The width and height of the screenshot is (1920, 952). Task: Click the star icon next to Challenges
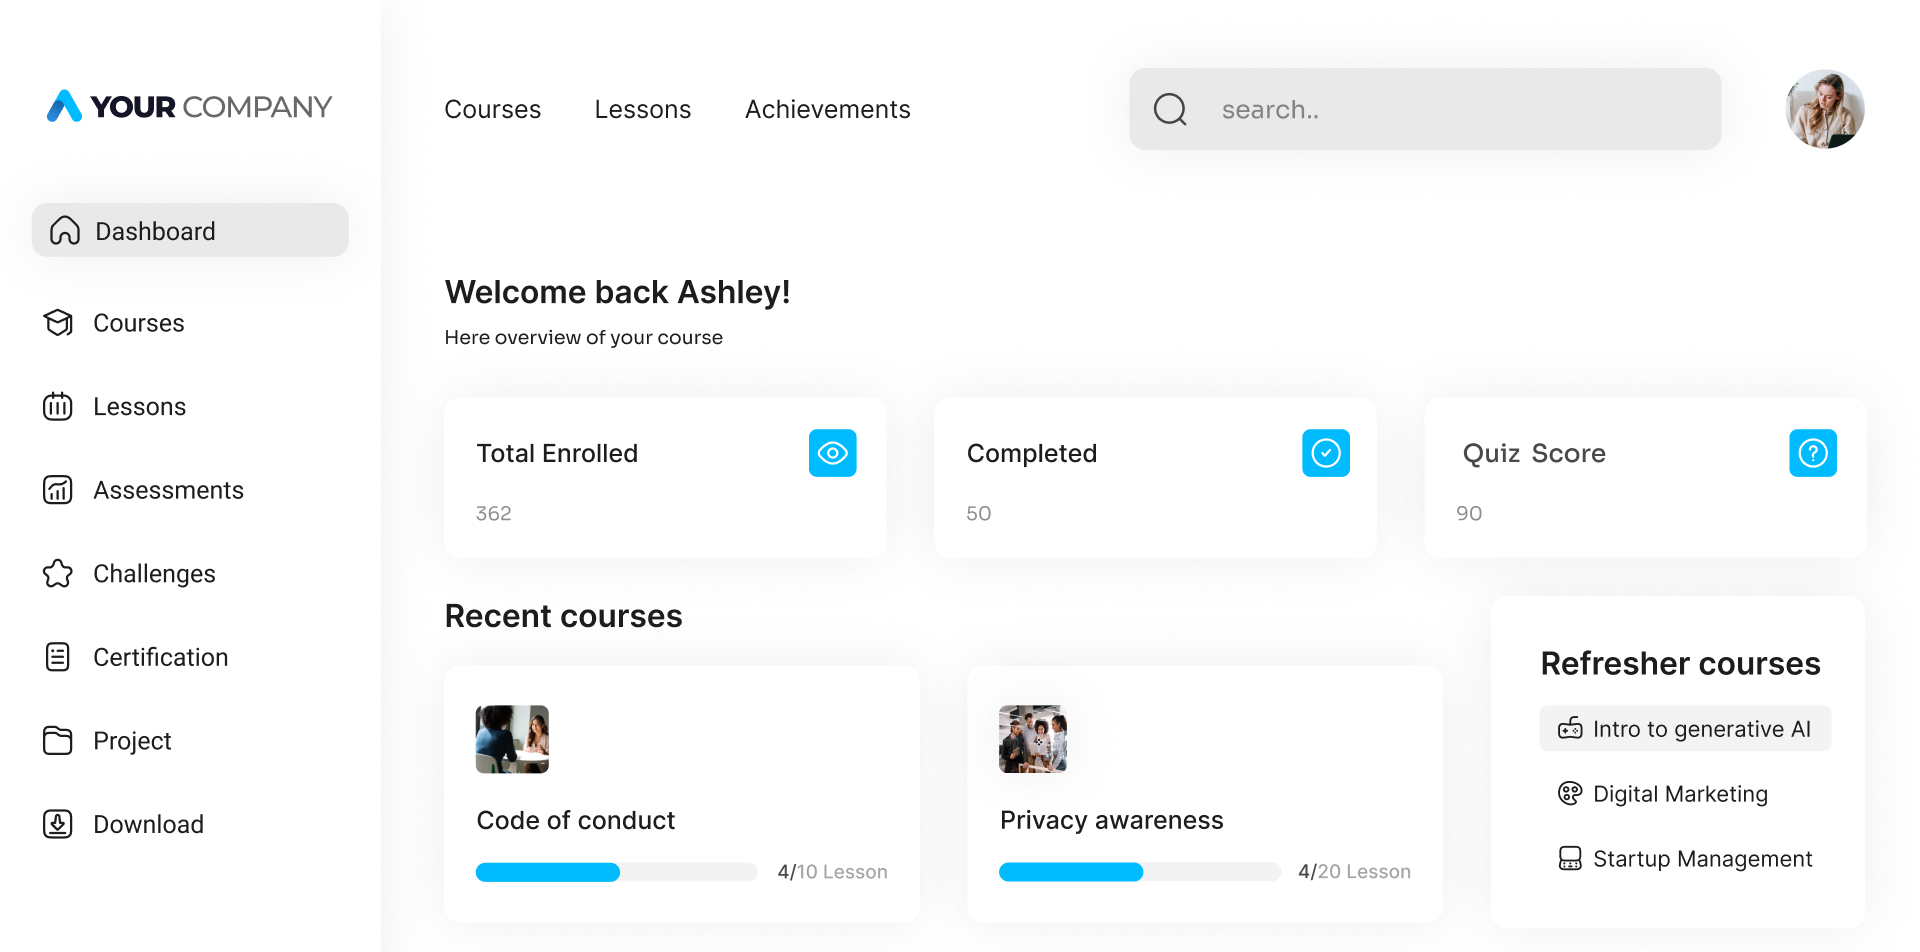point(58,574)
